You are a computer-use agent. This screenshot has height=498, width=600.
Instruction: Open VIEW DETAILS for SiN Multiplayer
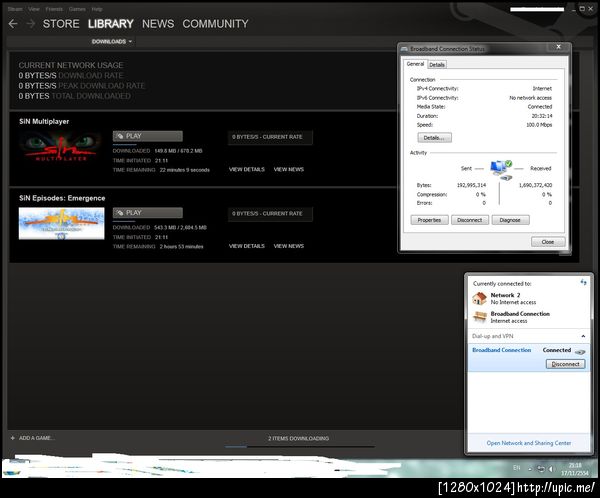[247, 169]
